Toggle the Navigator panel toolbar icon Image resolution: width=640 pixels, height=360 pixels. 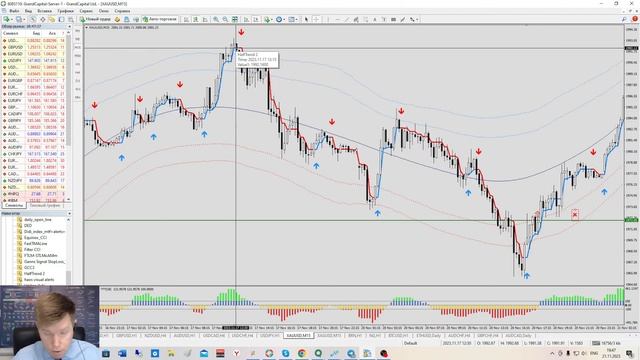pyautogui.click(x=51, y=19)
